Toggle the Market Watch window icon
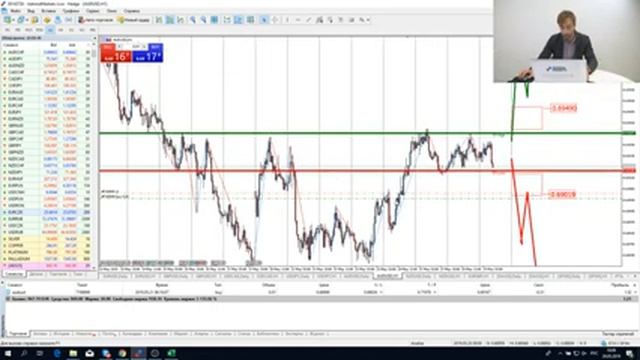This screenshot has width=640, height=360. pos(35,20)
